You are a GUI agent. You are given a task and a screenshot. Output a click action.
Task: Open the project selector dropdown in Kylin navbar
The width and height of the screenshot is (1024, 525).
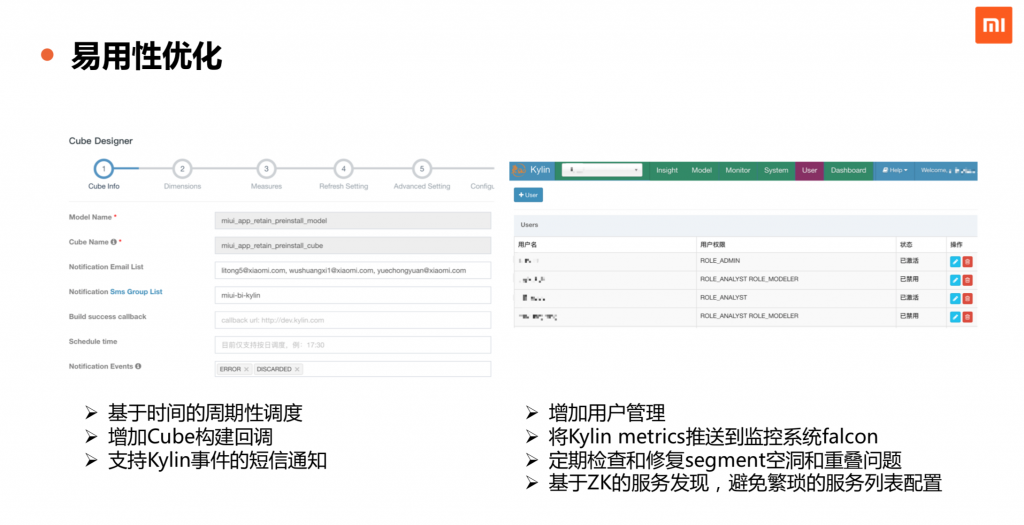(602, 171)
